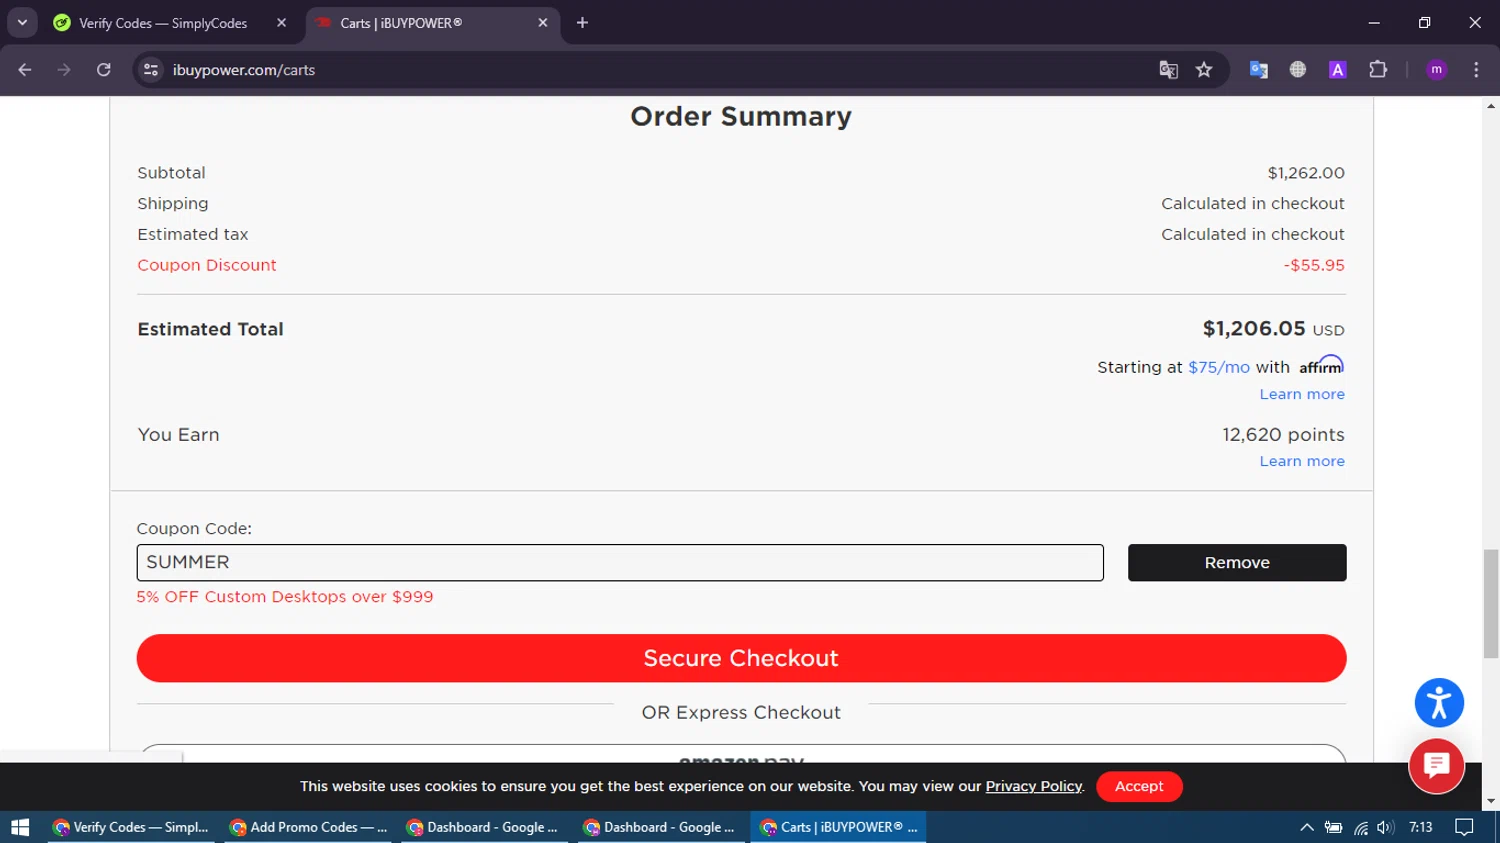
Task: Open the purple A extension
Action: pyautogui.click(x=1337, y=70)
